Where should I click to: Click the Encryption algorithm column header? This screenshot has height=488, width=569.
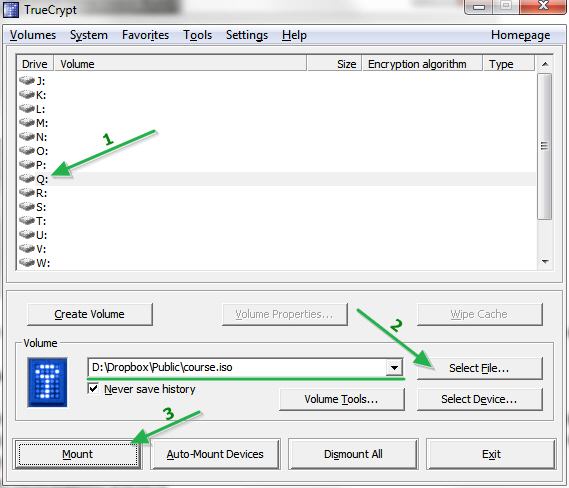pos(422,64)
